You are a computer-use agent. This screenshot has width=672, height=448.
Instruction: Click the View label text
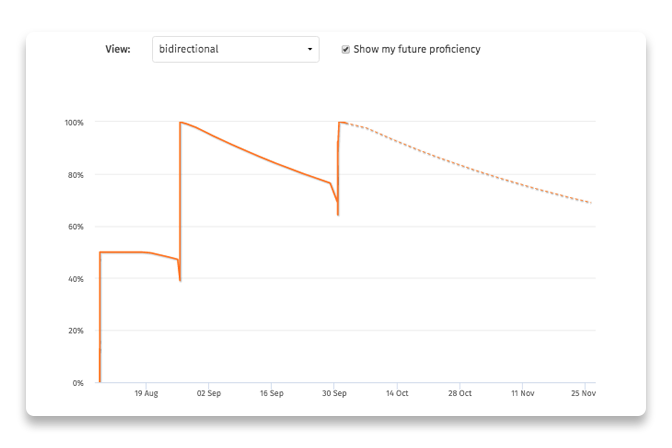click(118, 49)
